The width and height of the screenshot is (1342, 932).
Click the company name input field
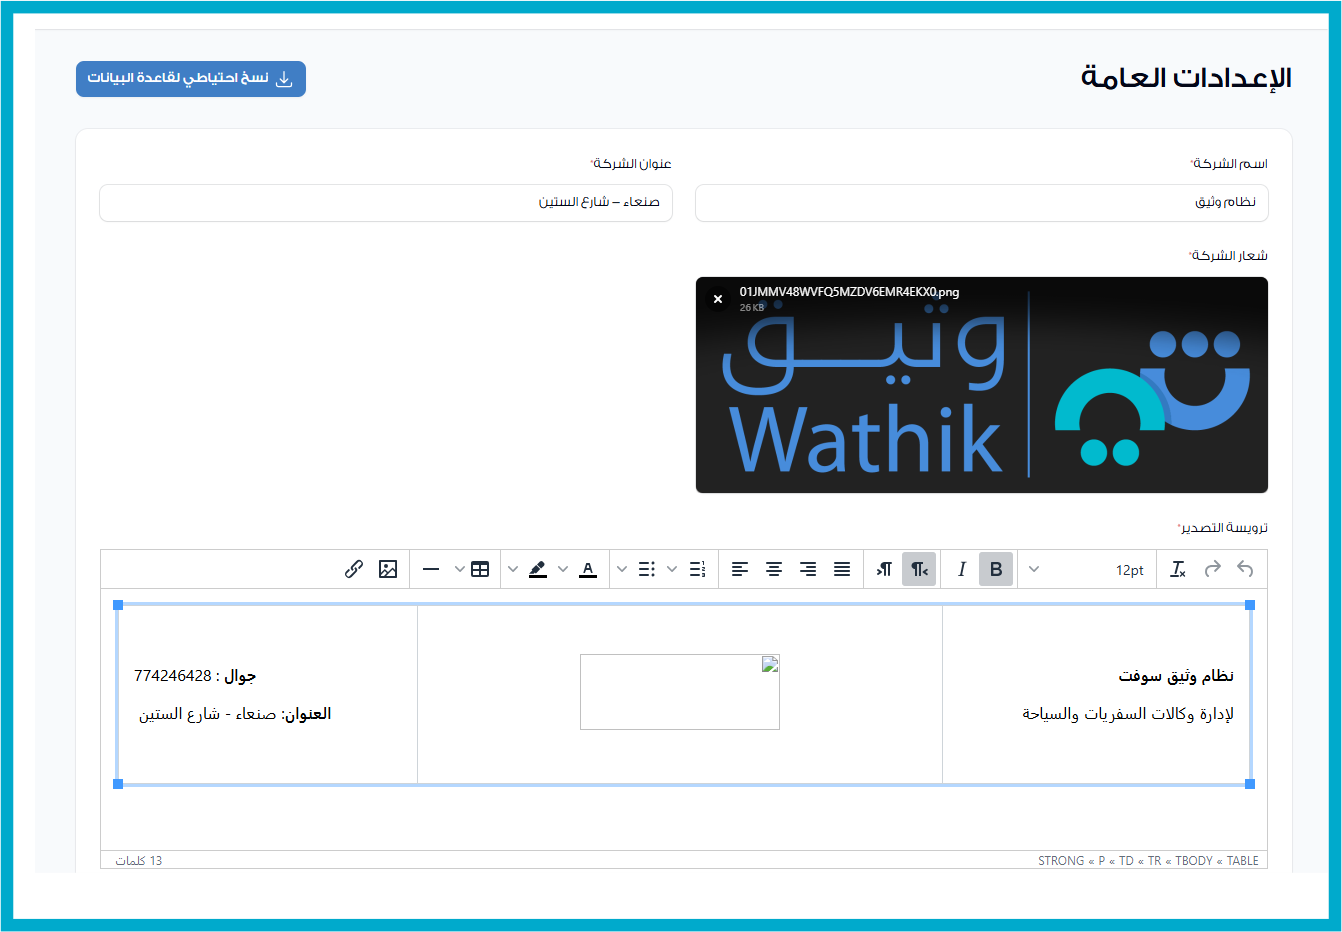coord(981,203)
